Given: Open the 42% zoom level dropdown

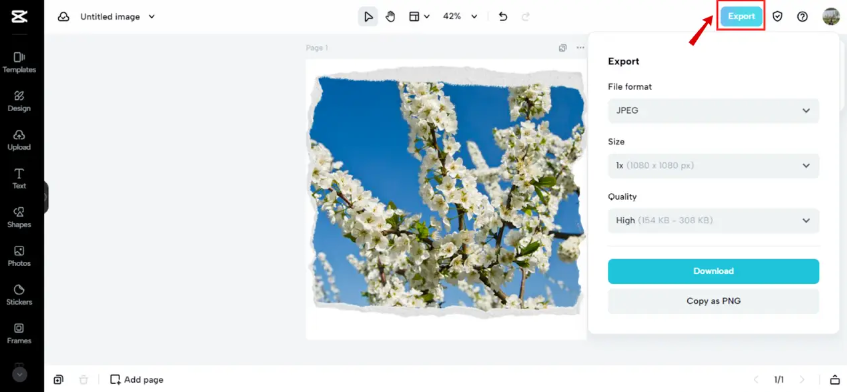Looking at the screenshot, I should click(x=460, y=17).
